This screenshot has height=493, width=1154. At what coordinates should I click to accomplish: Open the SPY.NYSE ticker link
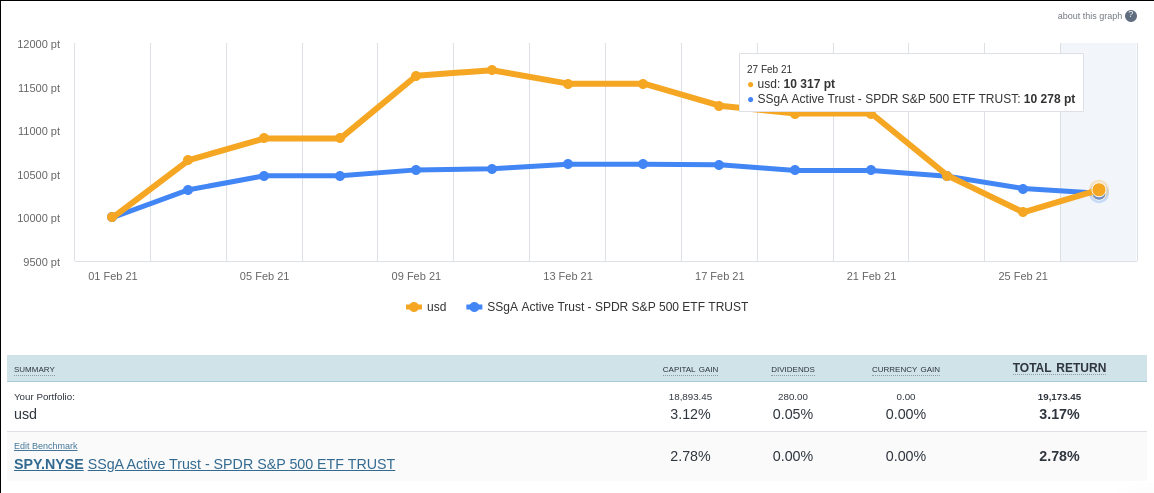48,464
